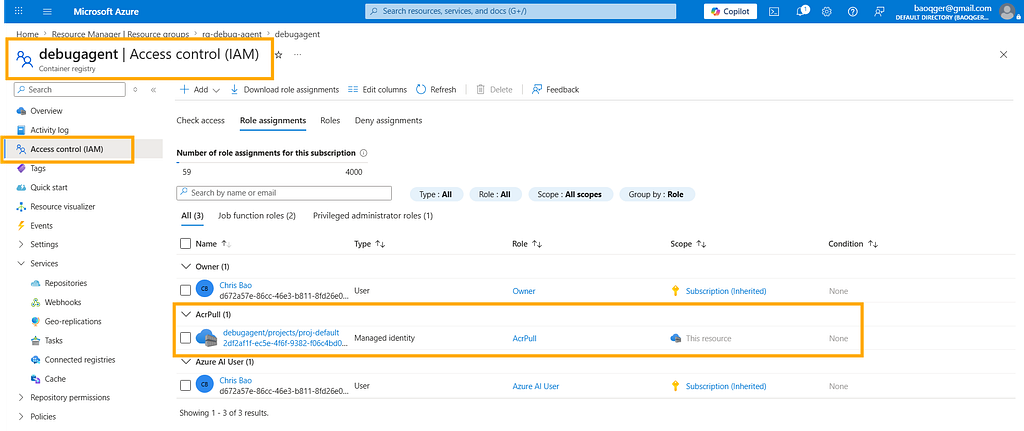
Task: Launch Cloud Shell from the top bar
Action: pyautogui.click(x=774, y=11)
